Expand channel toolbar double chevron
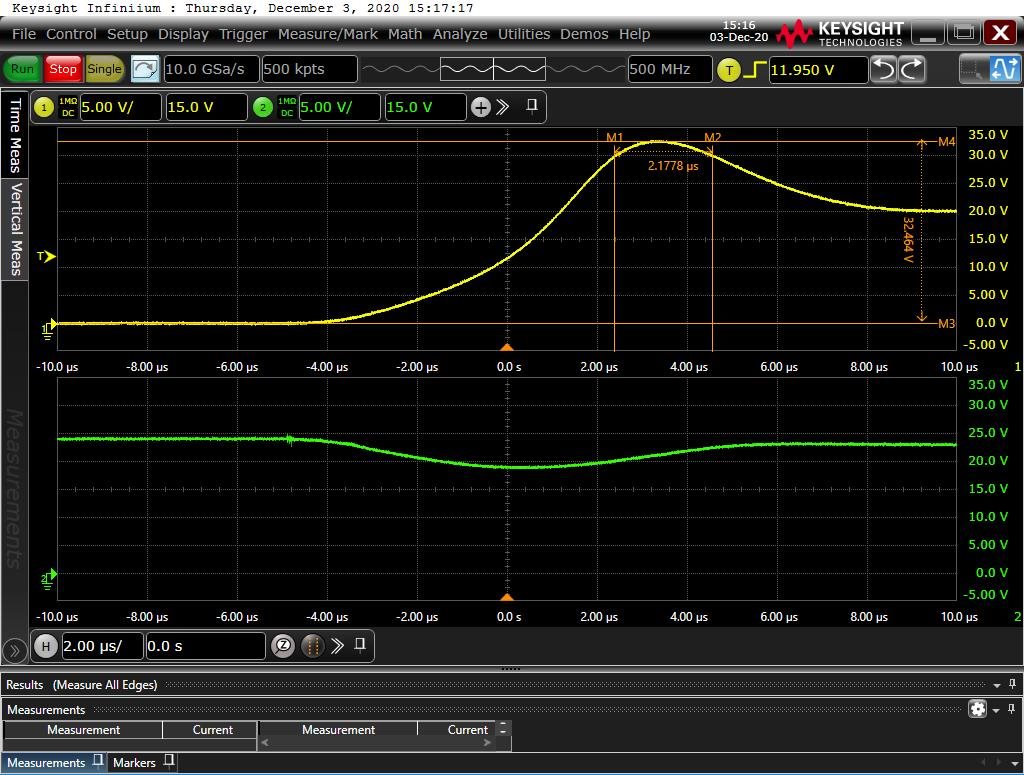This screenshot has height=775, width=1024. pyautogui.click(x=503, y=107)
